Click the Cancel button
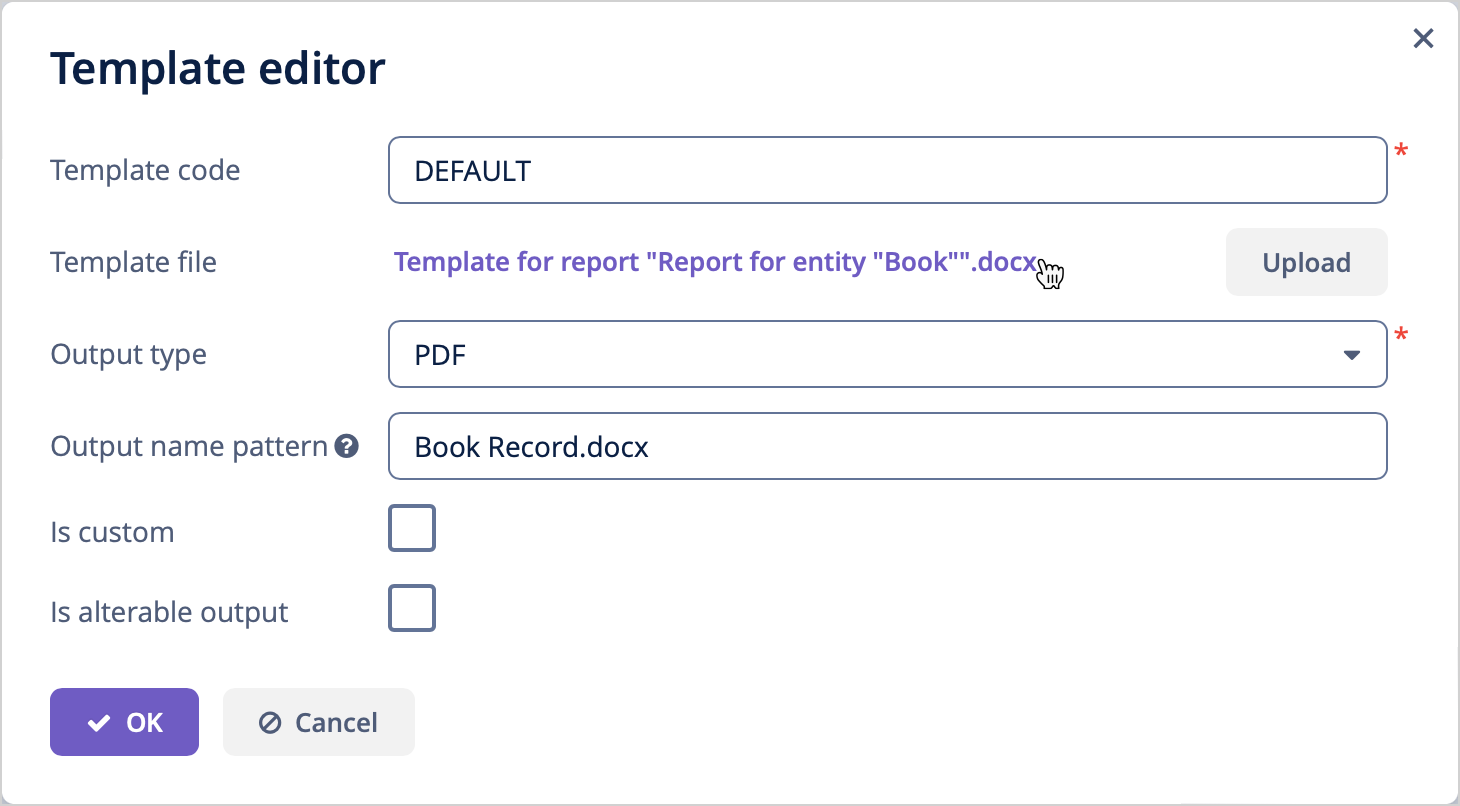Screen dimensions: 1460x806 coord(318,722)
